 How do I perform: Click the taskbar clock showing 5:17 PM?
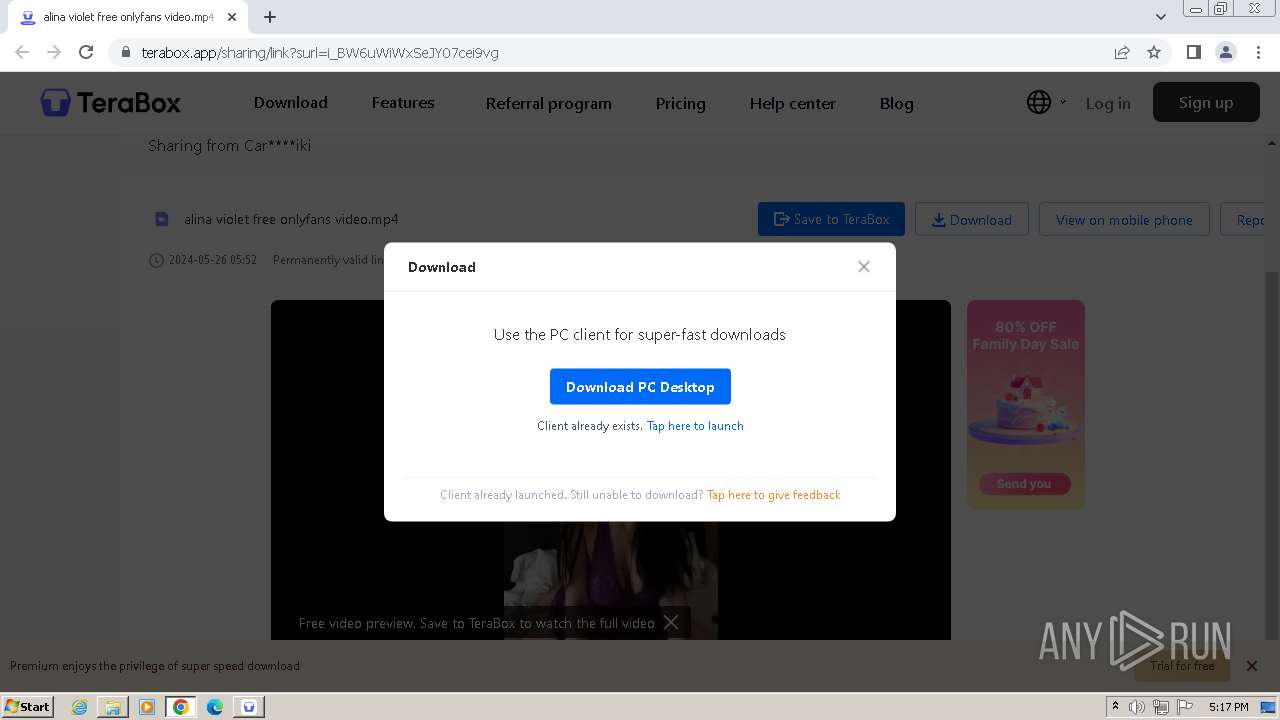[1228, 707]
